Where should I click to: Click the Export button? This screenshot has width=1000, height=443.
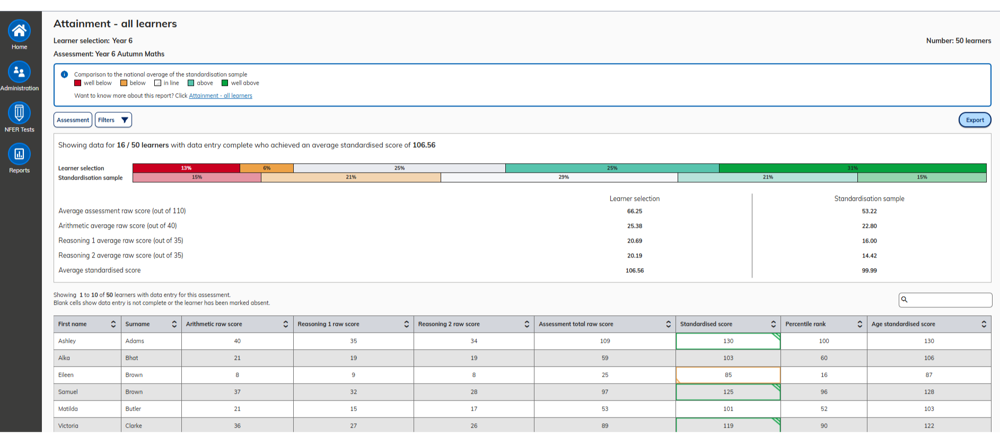(974, 120)
